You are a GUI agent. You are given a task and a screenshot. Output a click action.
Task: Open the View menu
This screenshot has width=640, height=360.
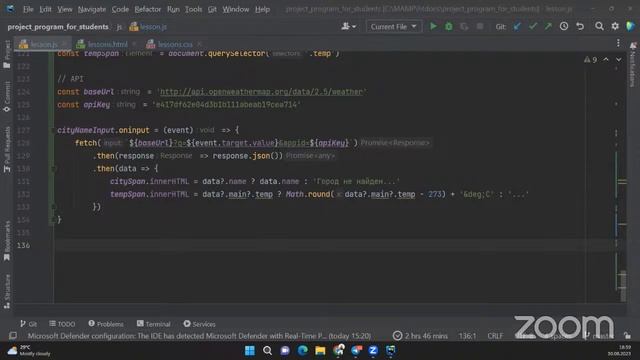pos(64,9)
